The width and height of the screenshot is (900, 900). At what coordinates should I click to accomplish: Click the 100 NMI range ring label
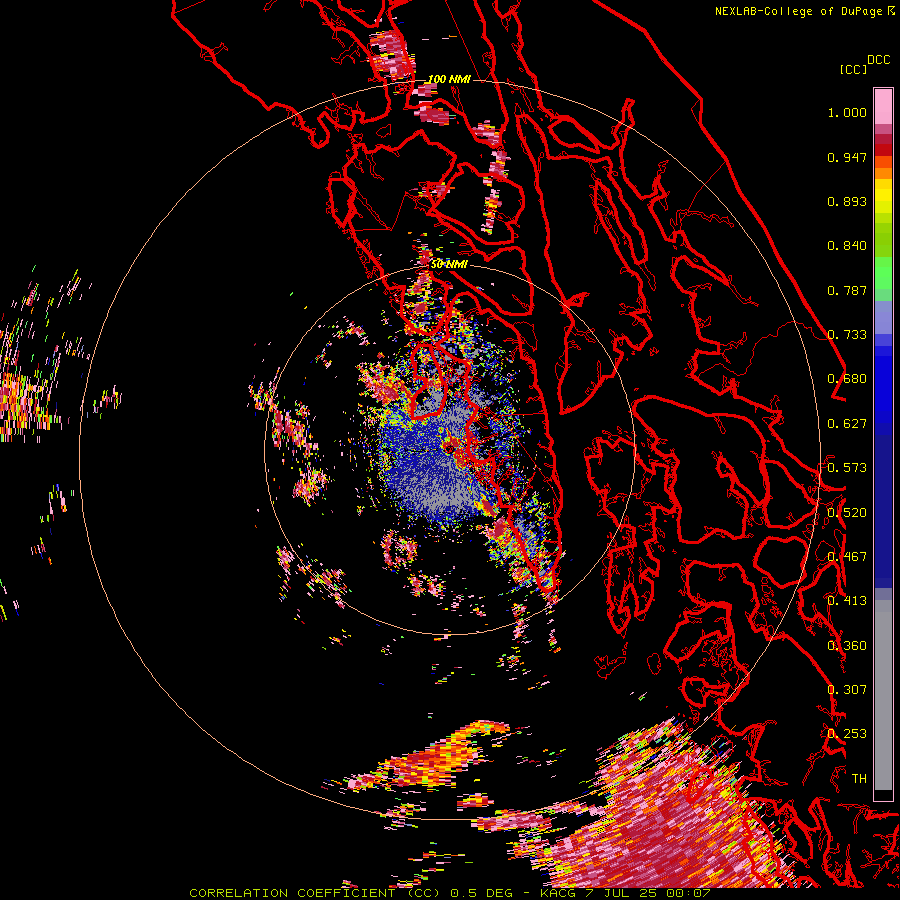pos(449,79)
